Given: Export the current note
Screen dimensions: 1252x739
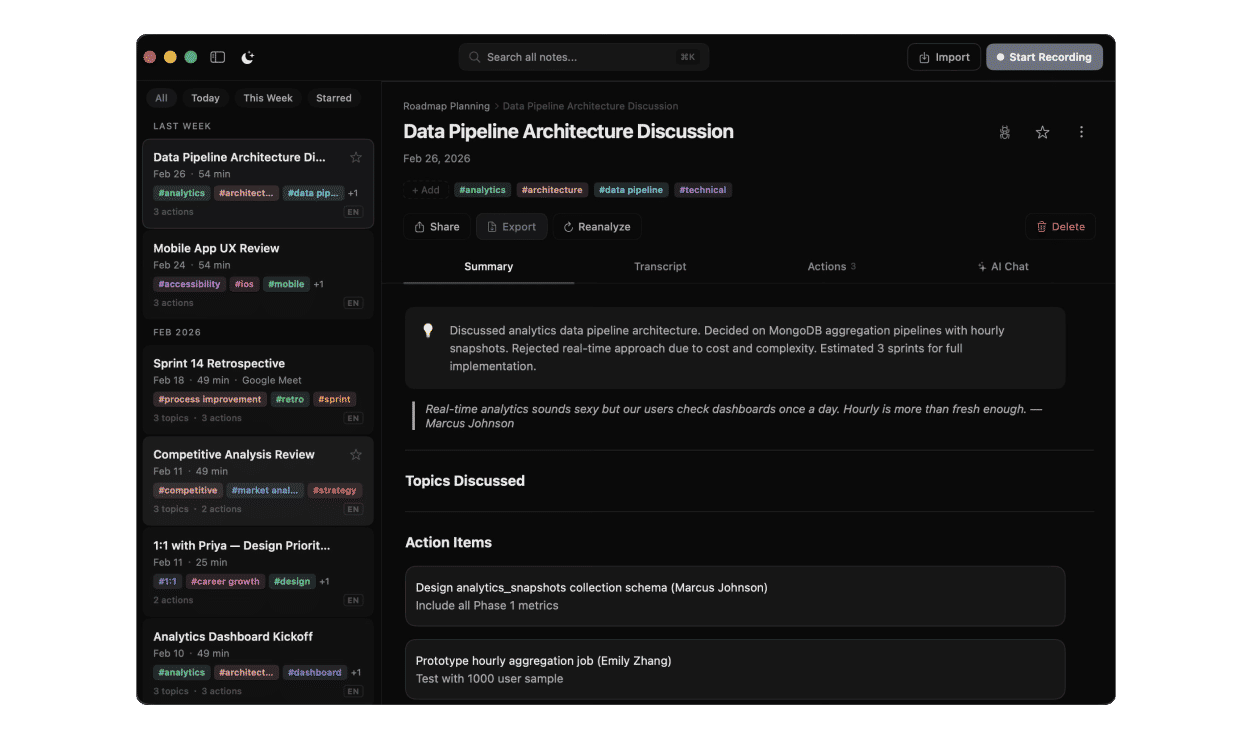Looking at the screenshot, I should [511, 227].
